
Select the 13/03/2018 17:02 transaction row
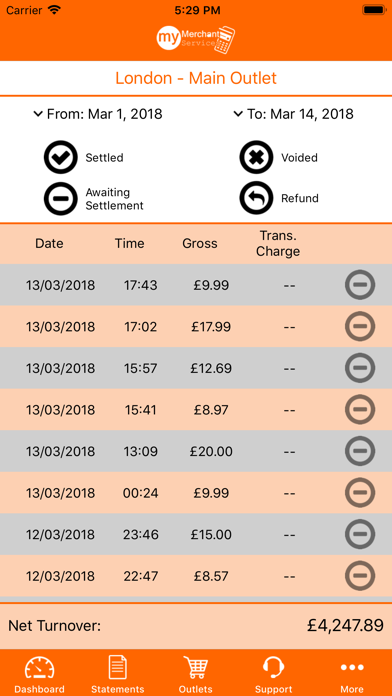coord(196,326)
